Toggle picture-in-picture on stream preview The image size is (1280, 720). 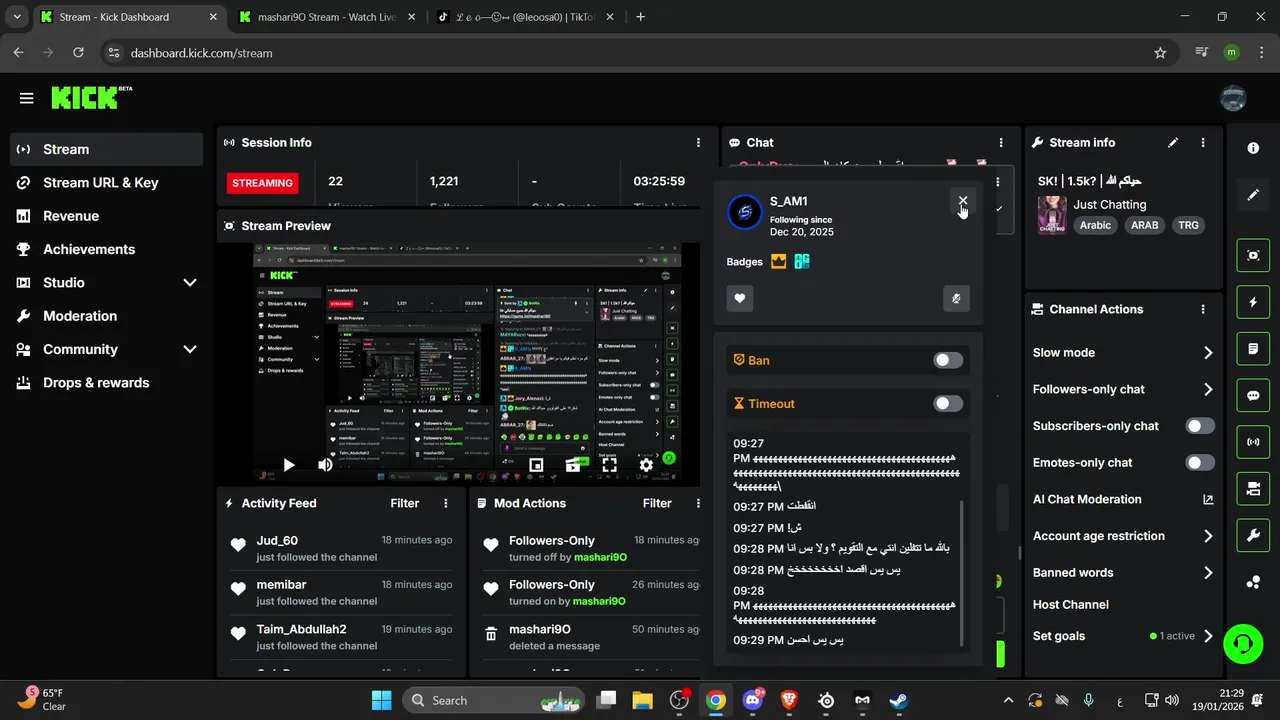536,465
